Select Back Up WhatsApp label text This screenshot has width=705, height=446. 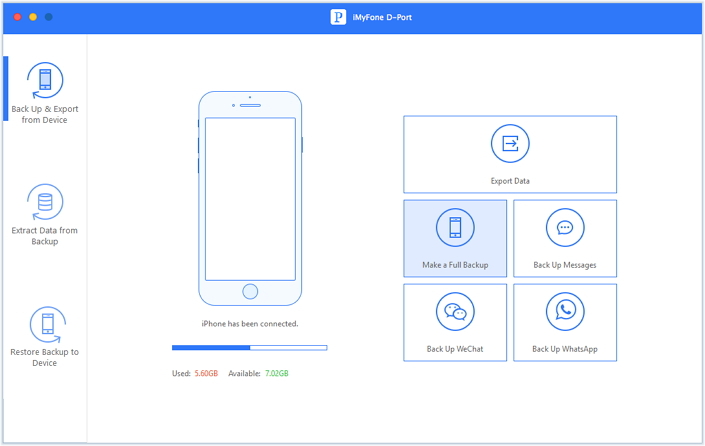coord(565,349)
